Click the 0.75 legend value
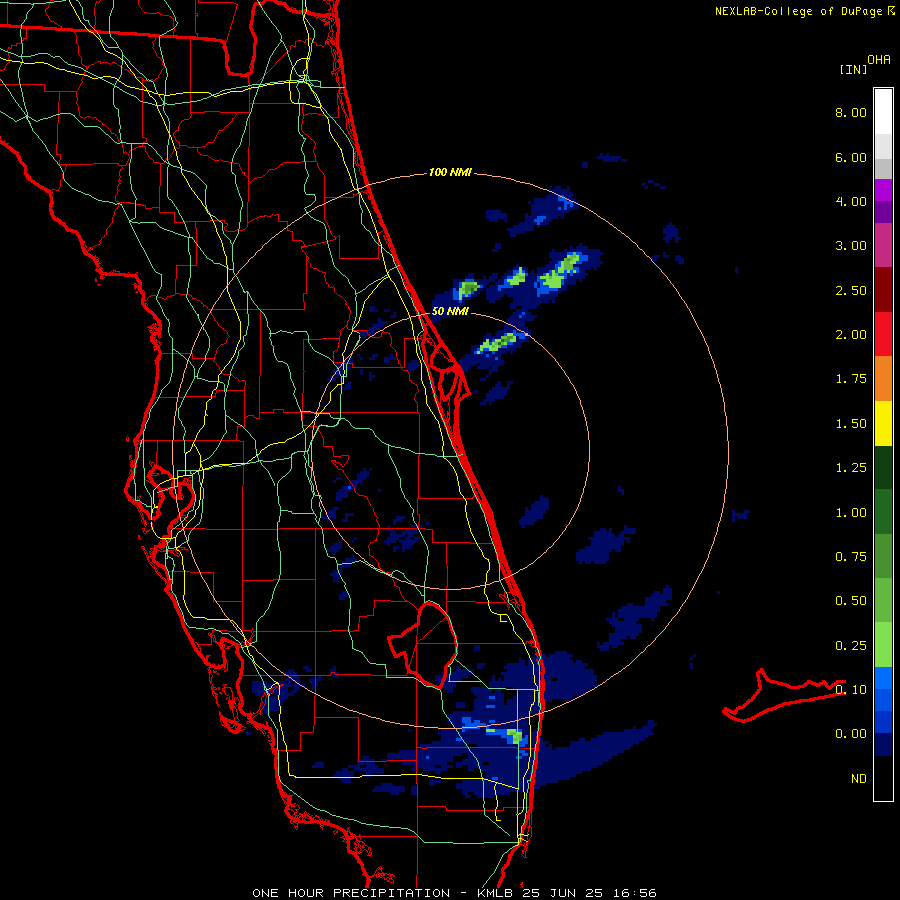Screen dimensions: 900x900 coord(851,557)
